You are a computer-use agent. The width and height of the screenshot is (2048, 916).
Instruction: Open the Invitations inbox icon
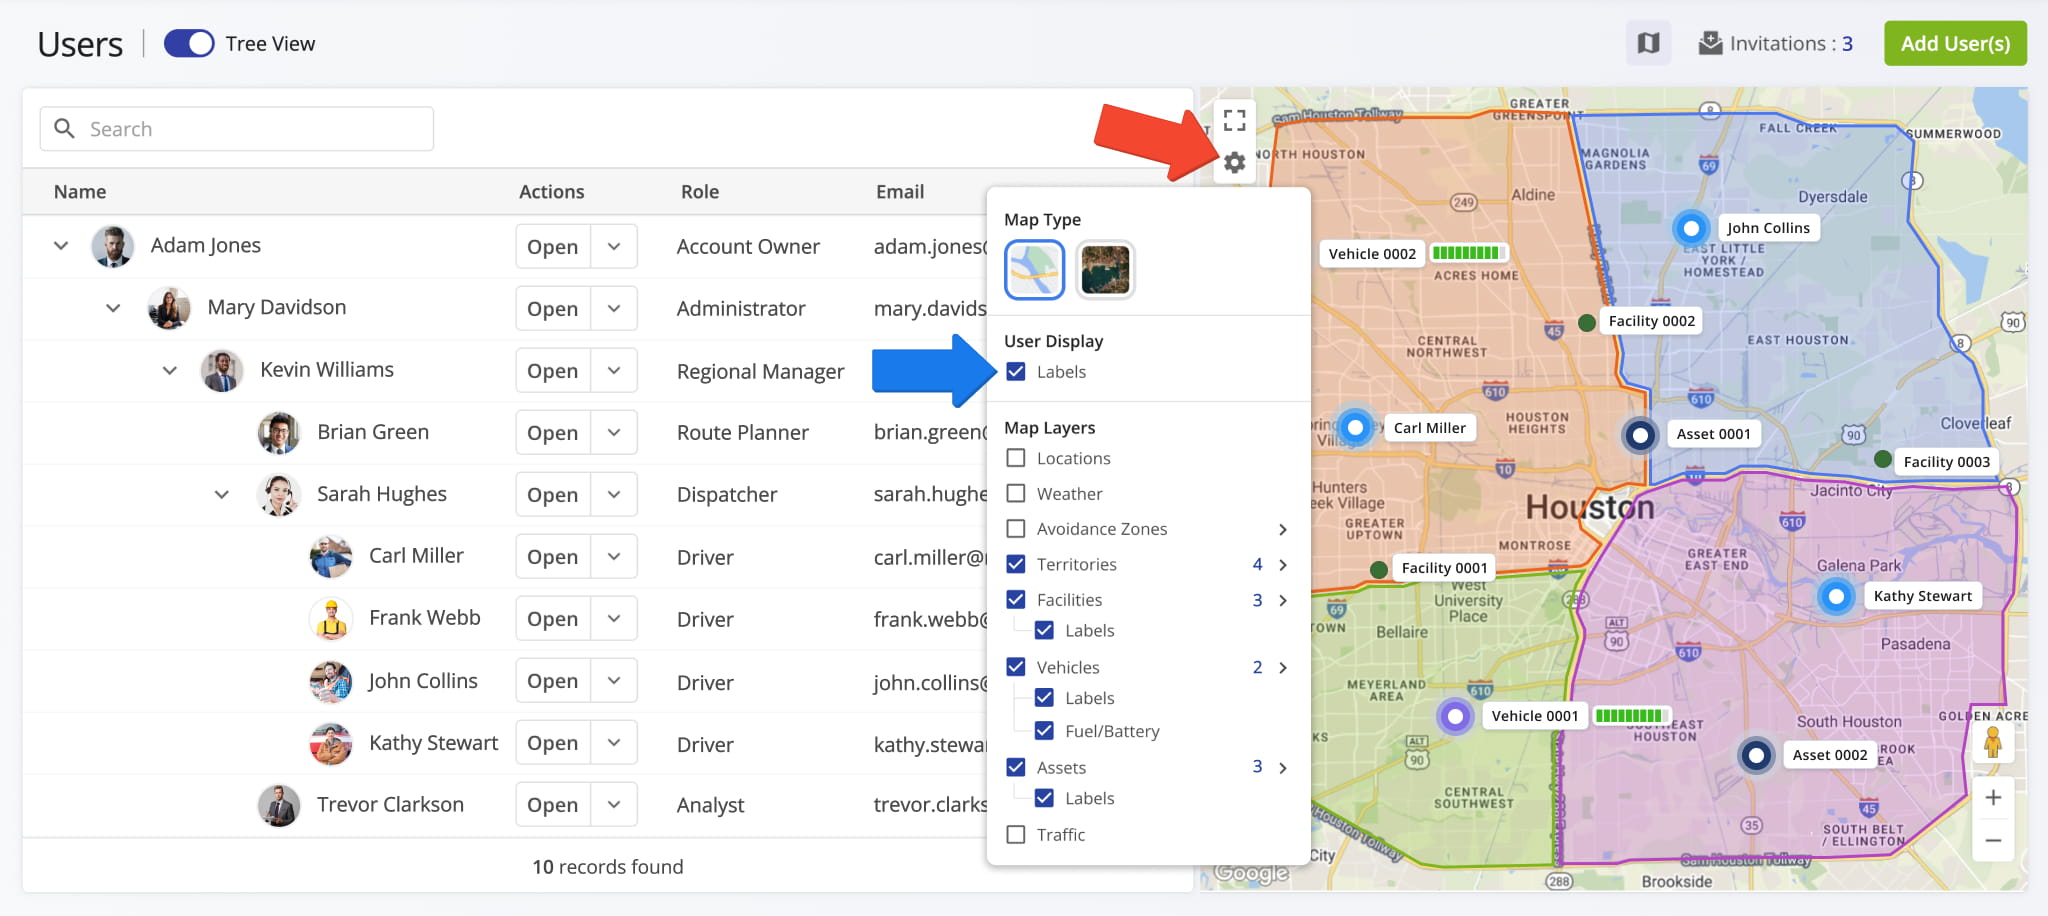(1711, 43)
